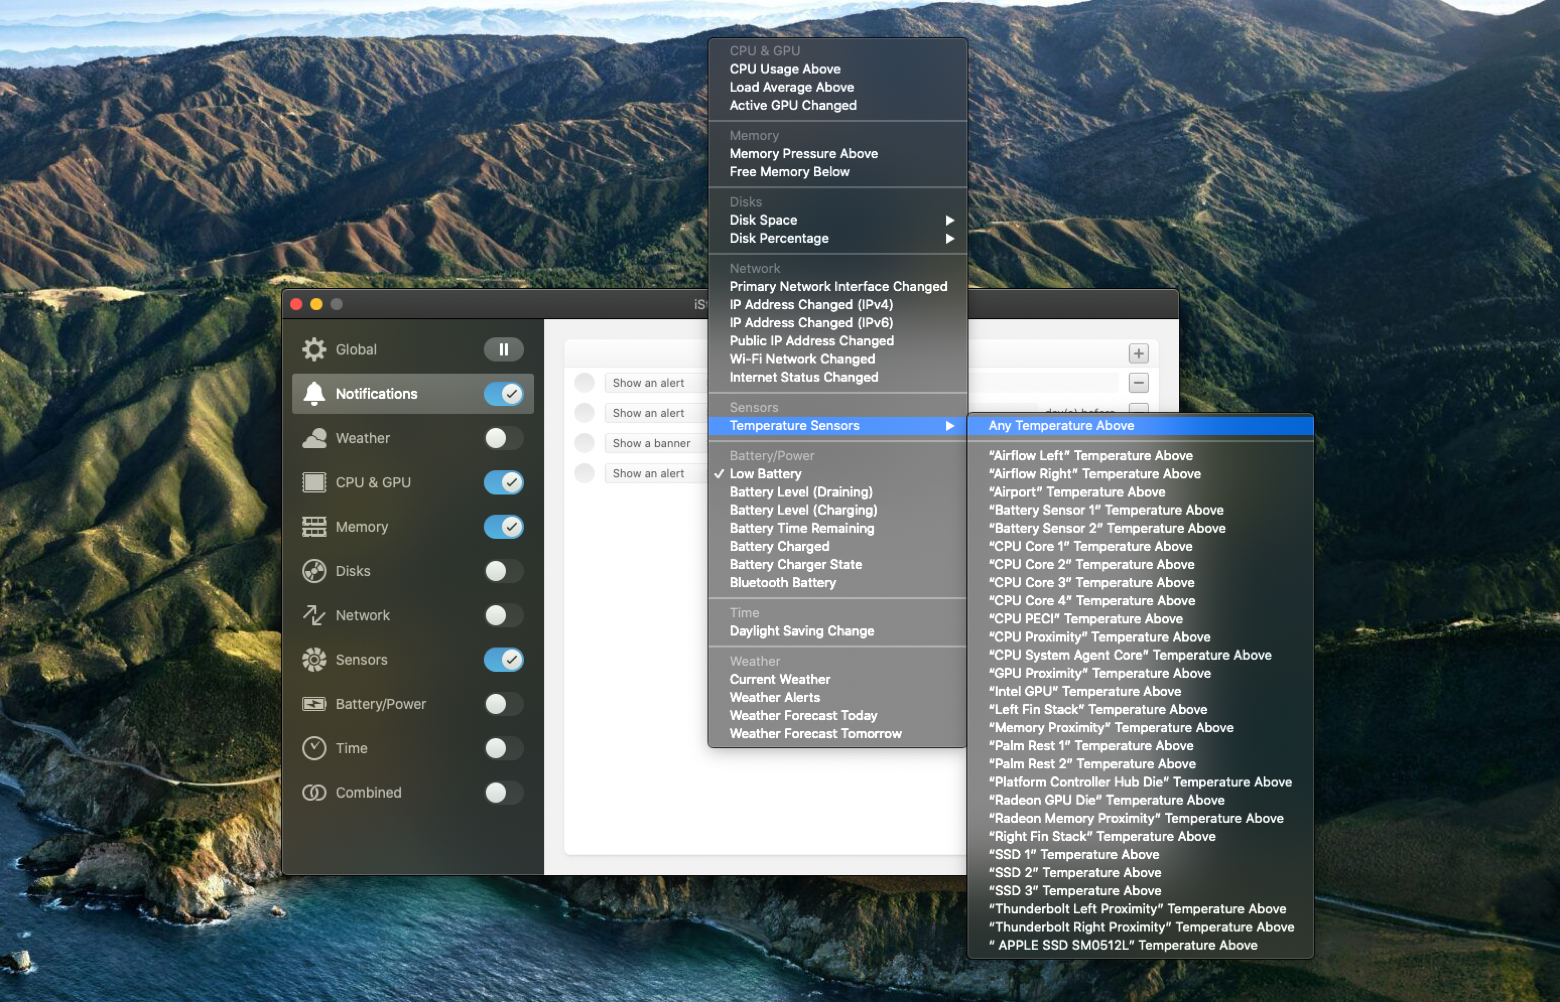The image size is (1560, 1002).
Task: Click the Memory section icon
Action: coord(314,527)
